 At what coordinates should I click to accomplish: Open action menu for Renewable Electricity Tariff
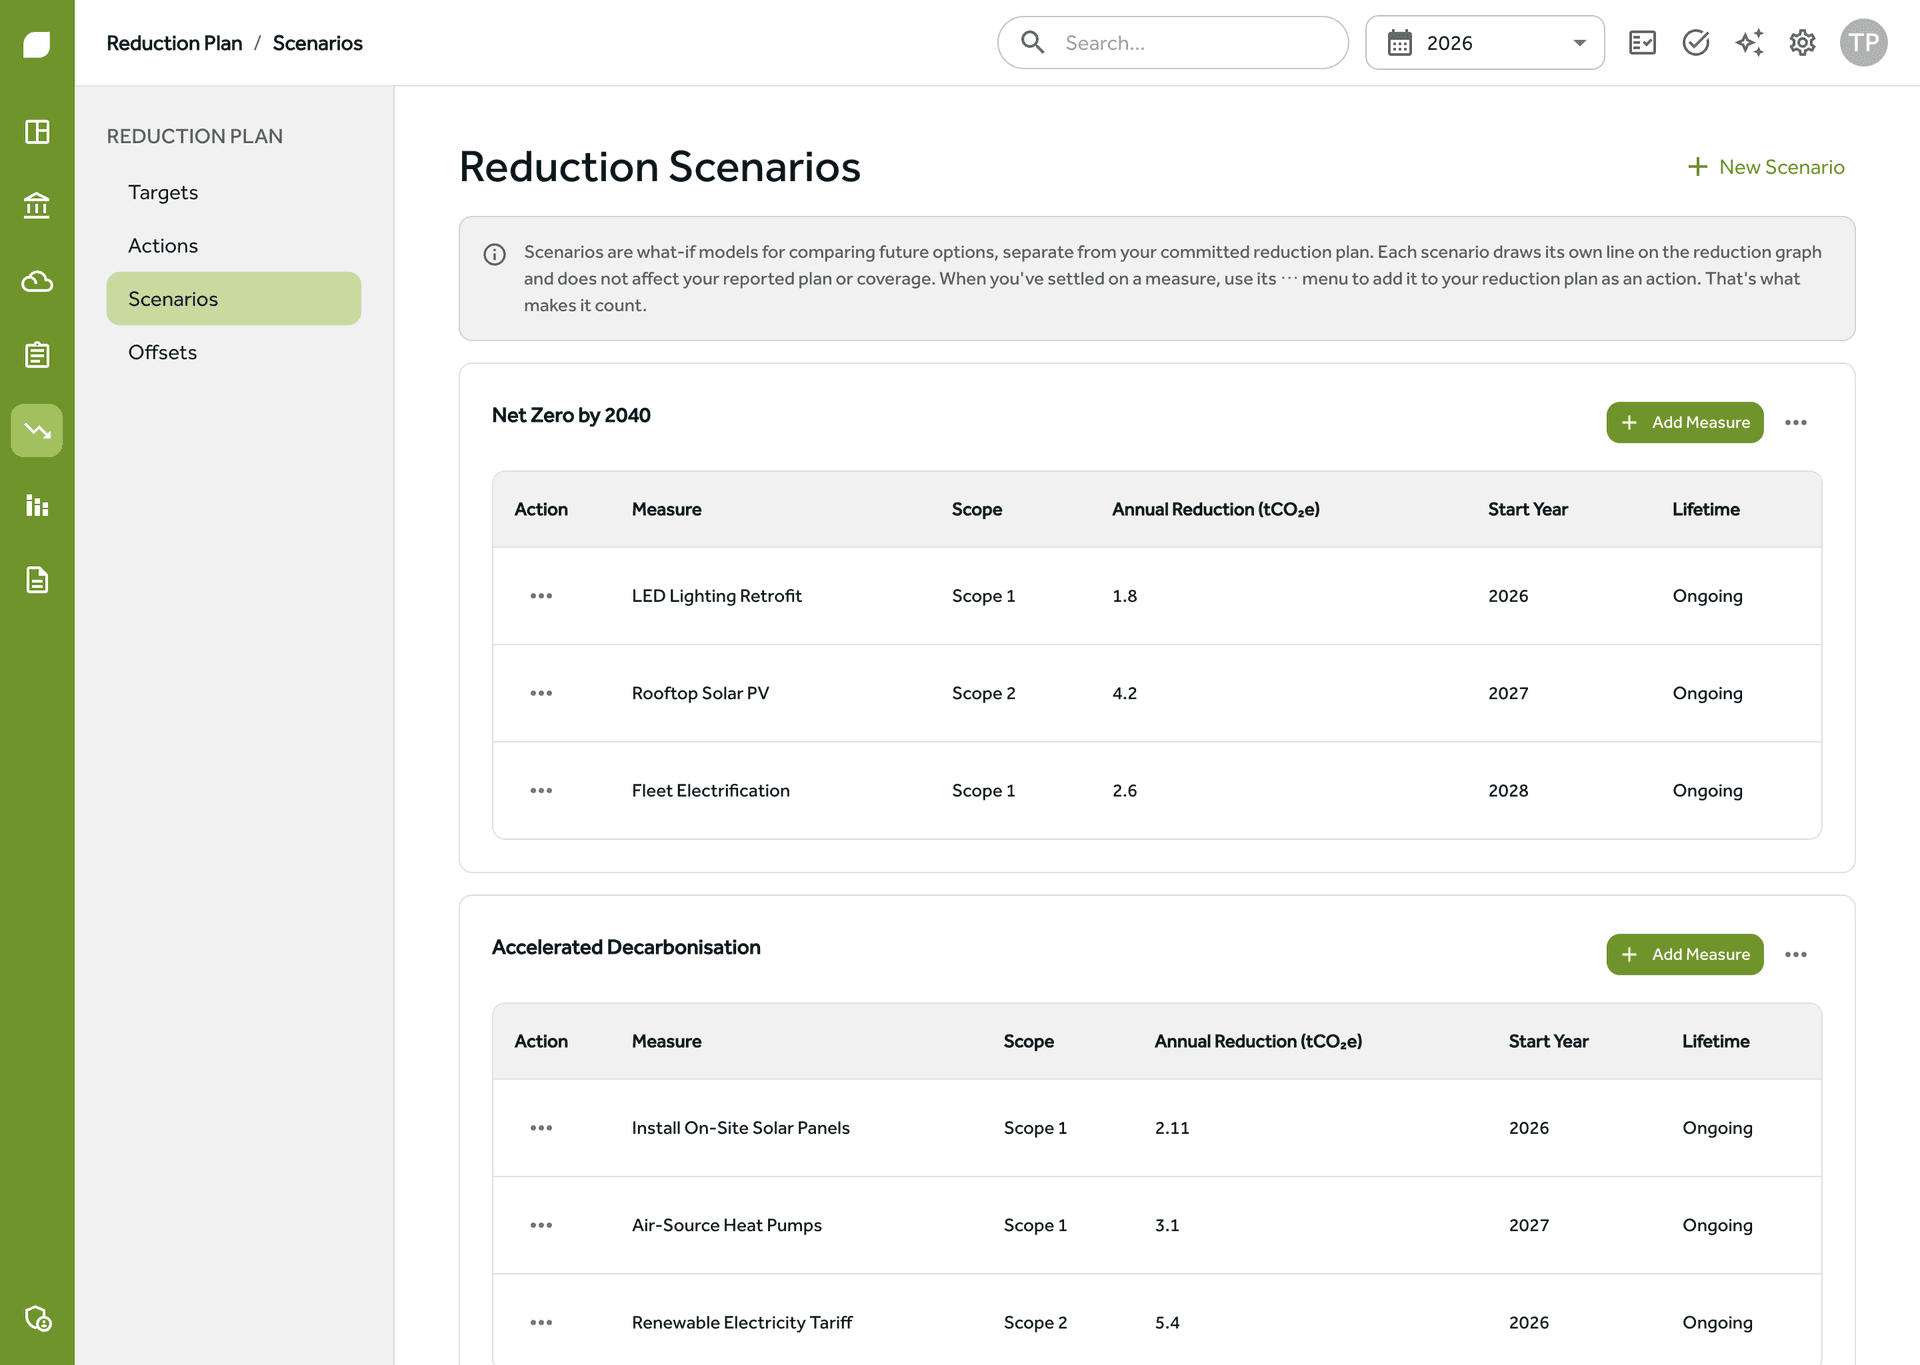pyautogui.click(x=541, y=1323)
